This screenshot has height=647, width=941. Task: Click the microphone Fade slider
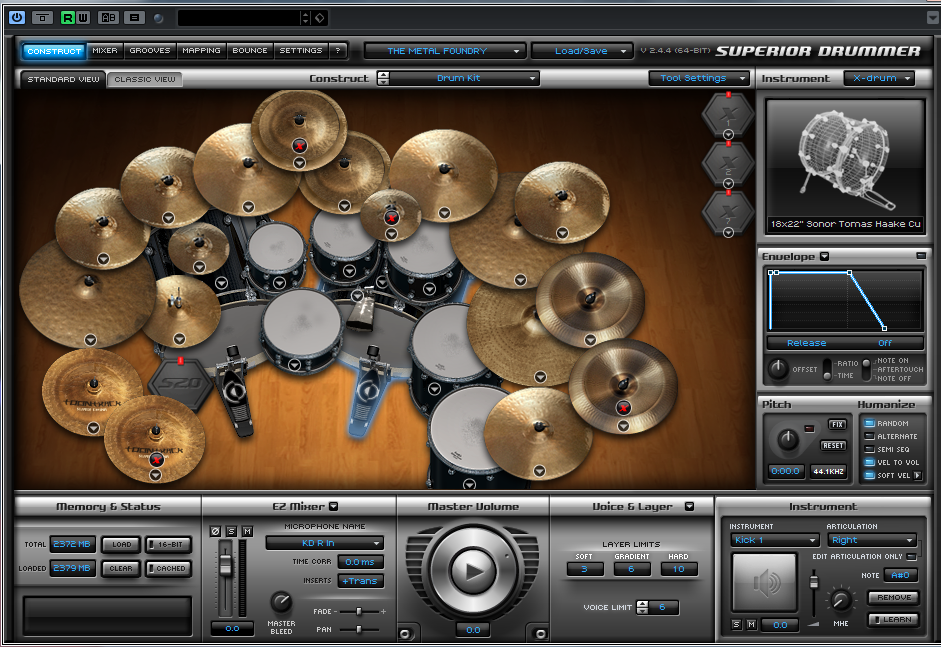point(359,611)
